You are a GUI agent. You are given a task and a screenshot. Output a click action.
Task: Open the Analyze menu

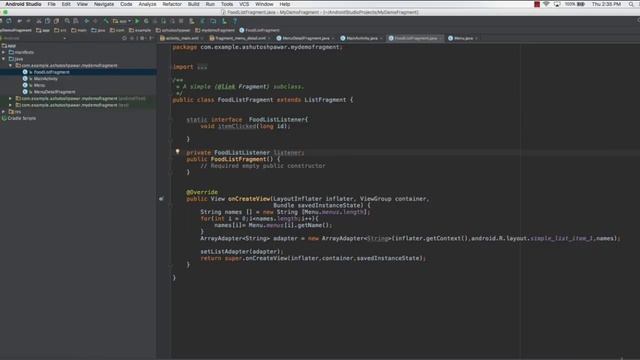[147, 4]
